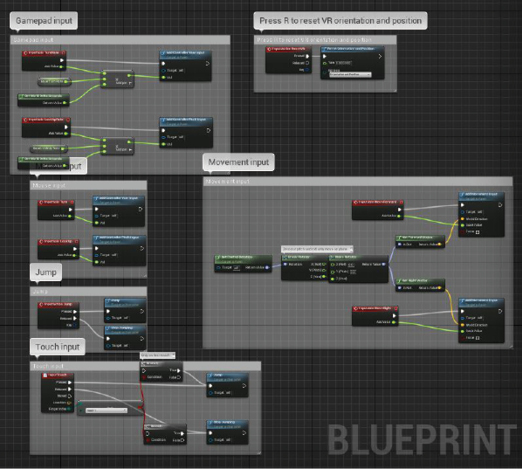
Task: Open the Options dropdown in Reset Orientation node
Action: coord(350,75)
